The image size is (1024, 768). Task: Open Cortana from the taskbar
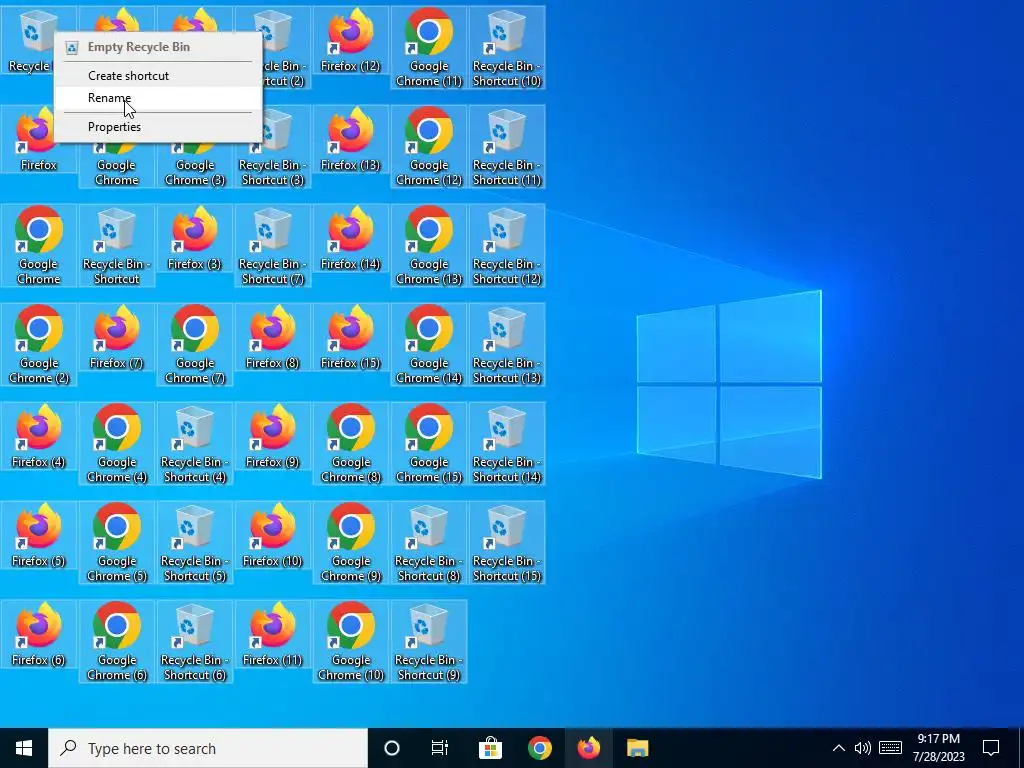pyautogui.click(x=392, y=748)
